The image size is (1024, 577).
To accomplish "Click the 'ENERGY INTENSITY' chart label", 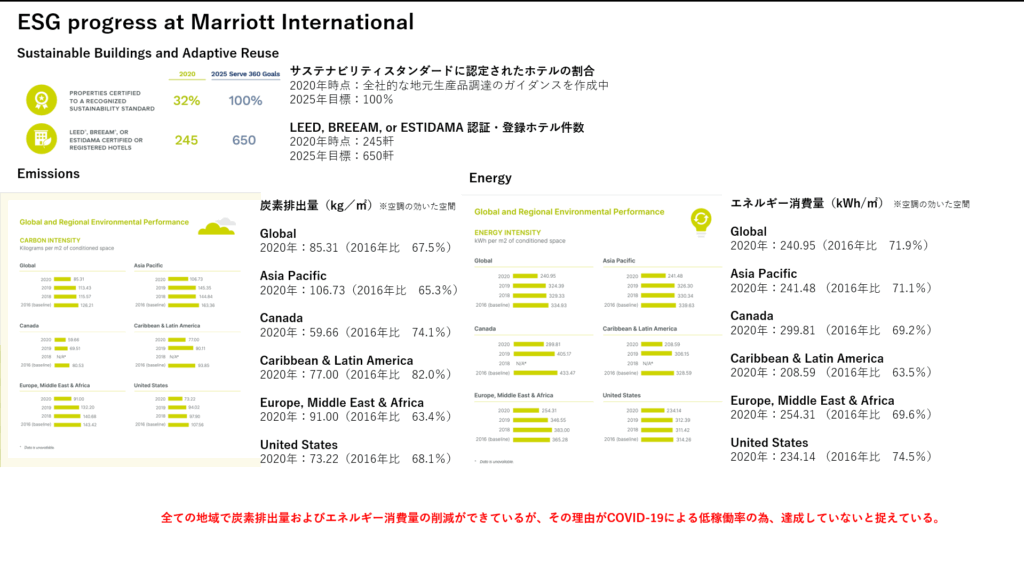I will click(x=507, y=232).
